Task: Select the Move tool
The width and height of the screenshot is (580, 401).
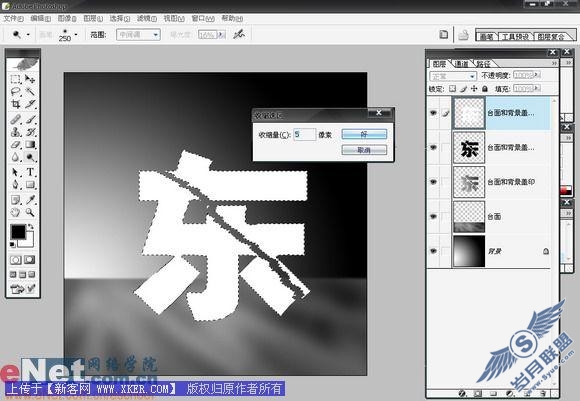Action: [30, 79]
